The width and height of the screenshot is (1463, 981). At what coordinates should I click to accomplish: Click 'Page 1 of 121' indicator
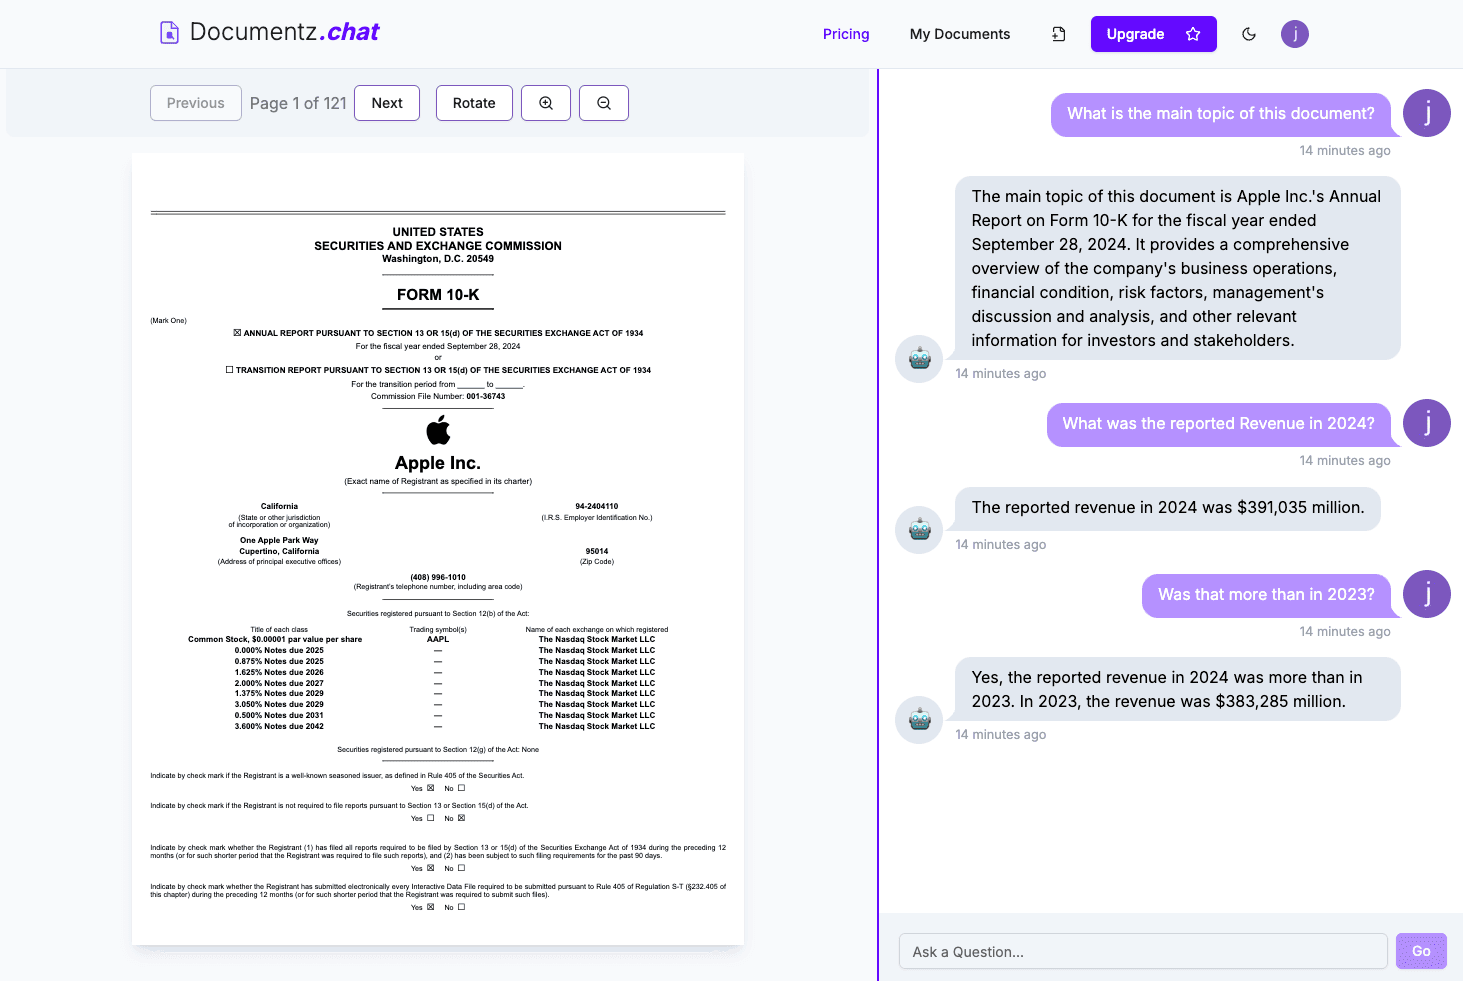298,103
